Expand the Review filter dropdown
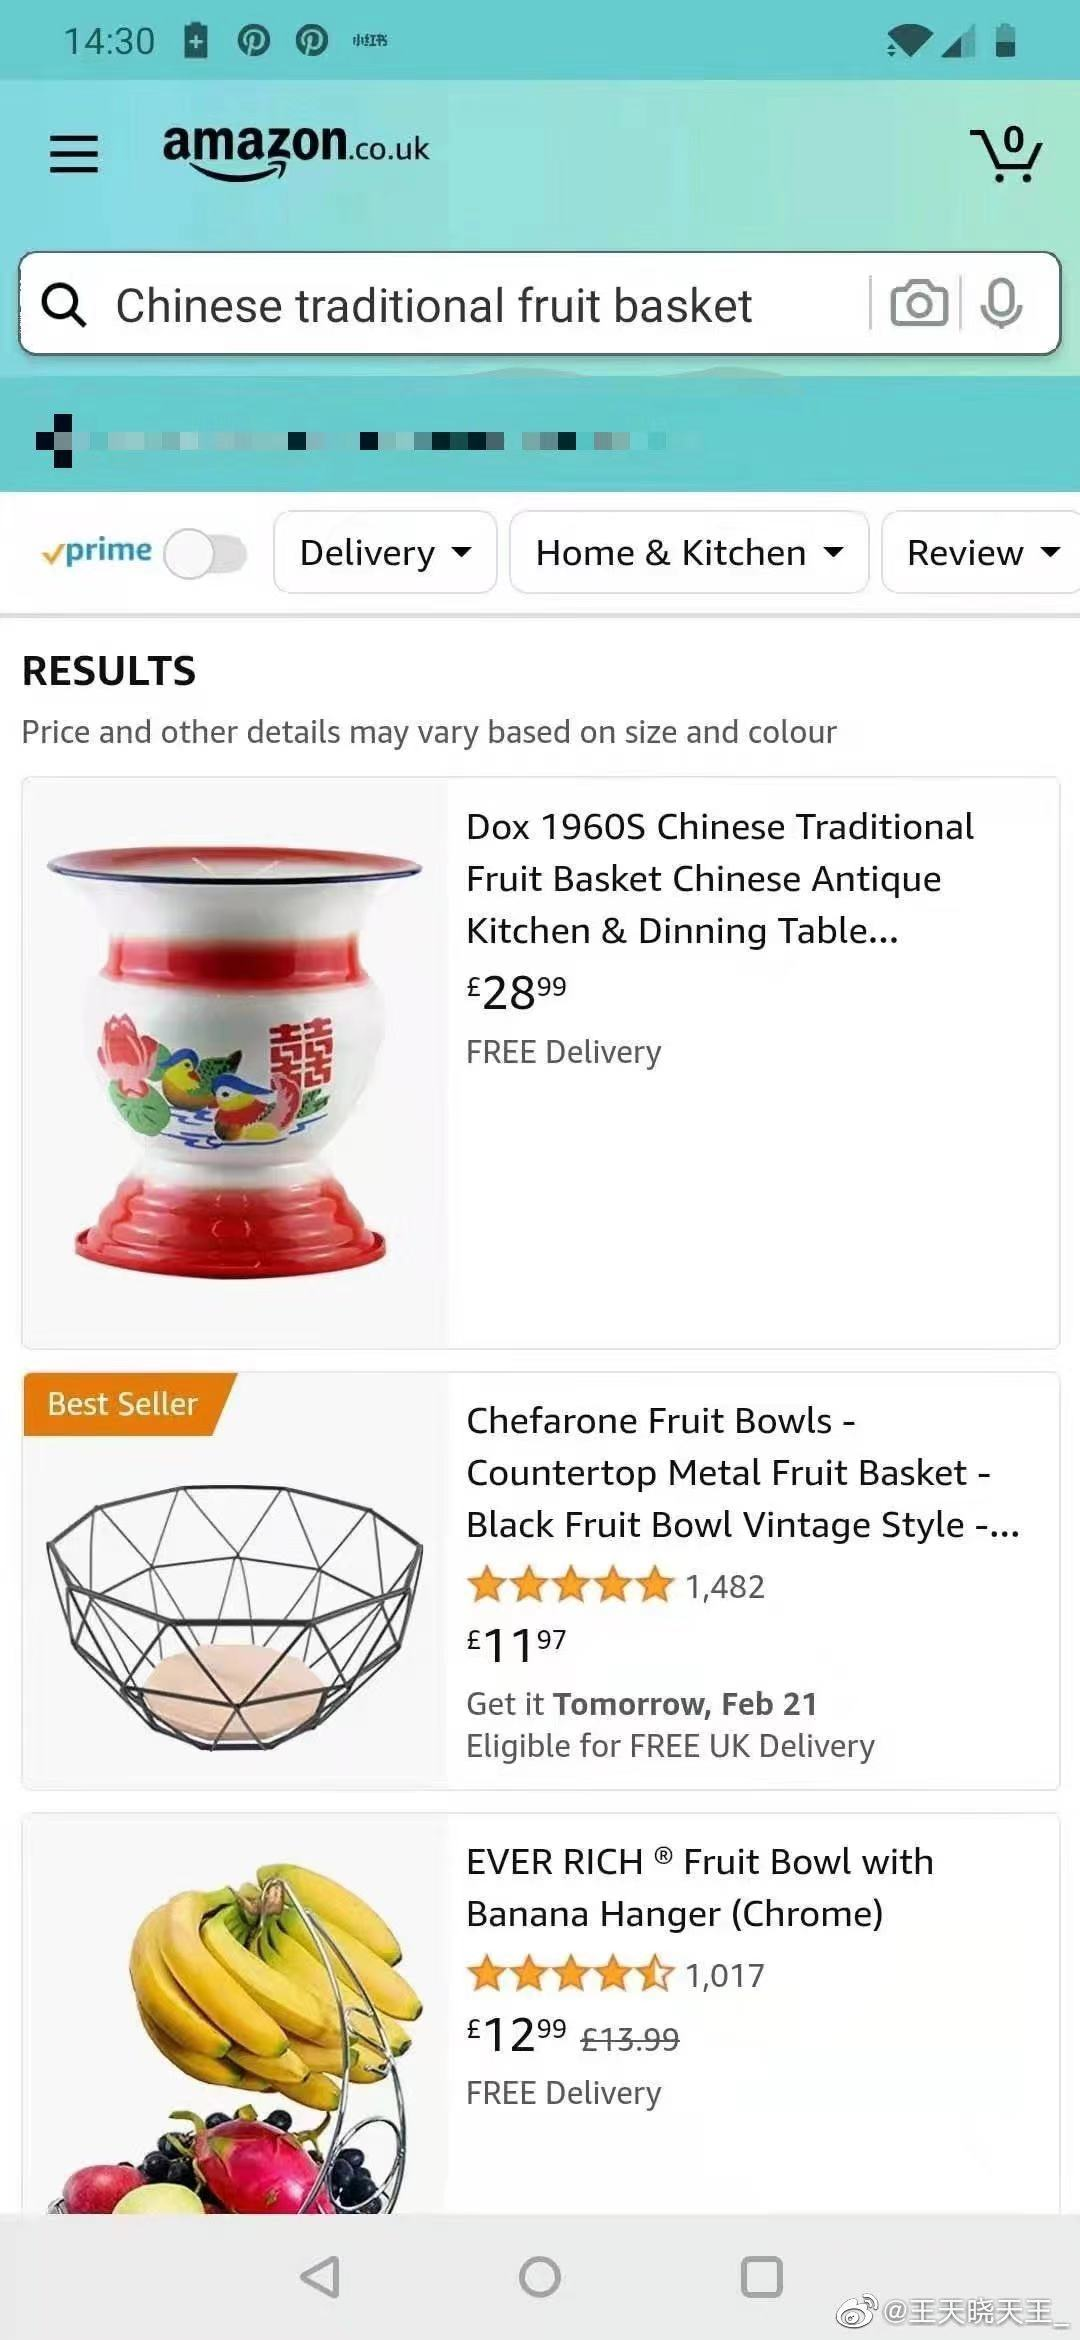The image size is (1080, 2340). (x=981, y=552)
